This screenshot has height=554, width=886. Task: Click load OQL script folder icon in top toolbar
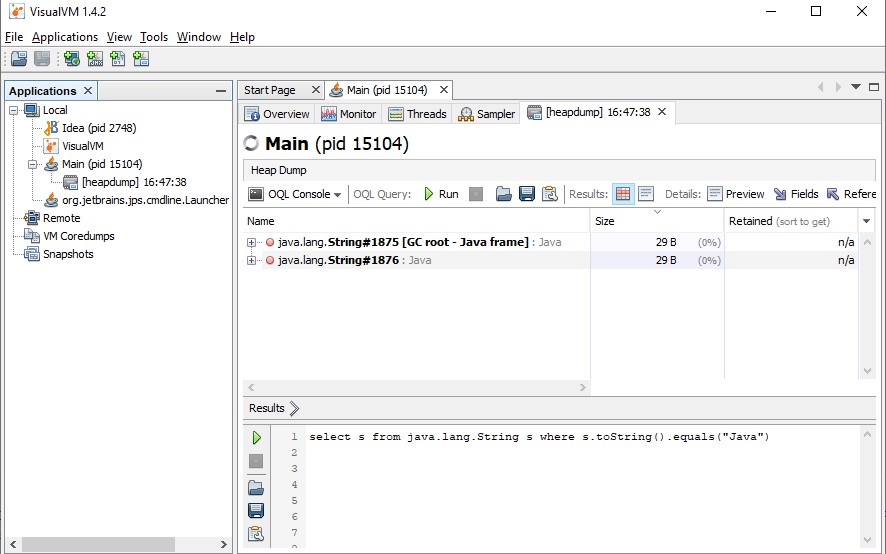[x=503, y=194]
